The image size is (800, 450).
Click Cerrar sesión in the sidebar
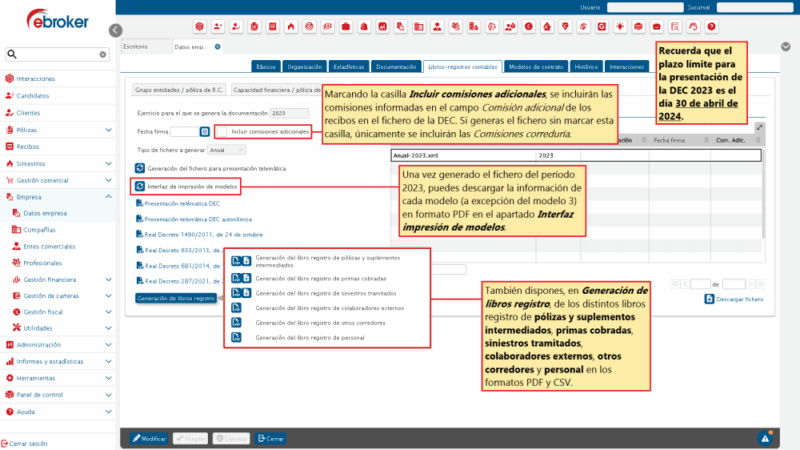(24, 443)
